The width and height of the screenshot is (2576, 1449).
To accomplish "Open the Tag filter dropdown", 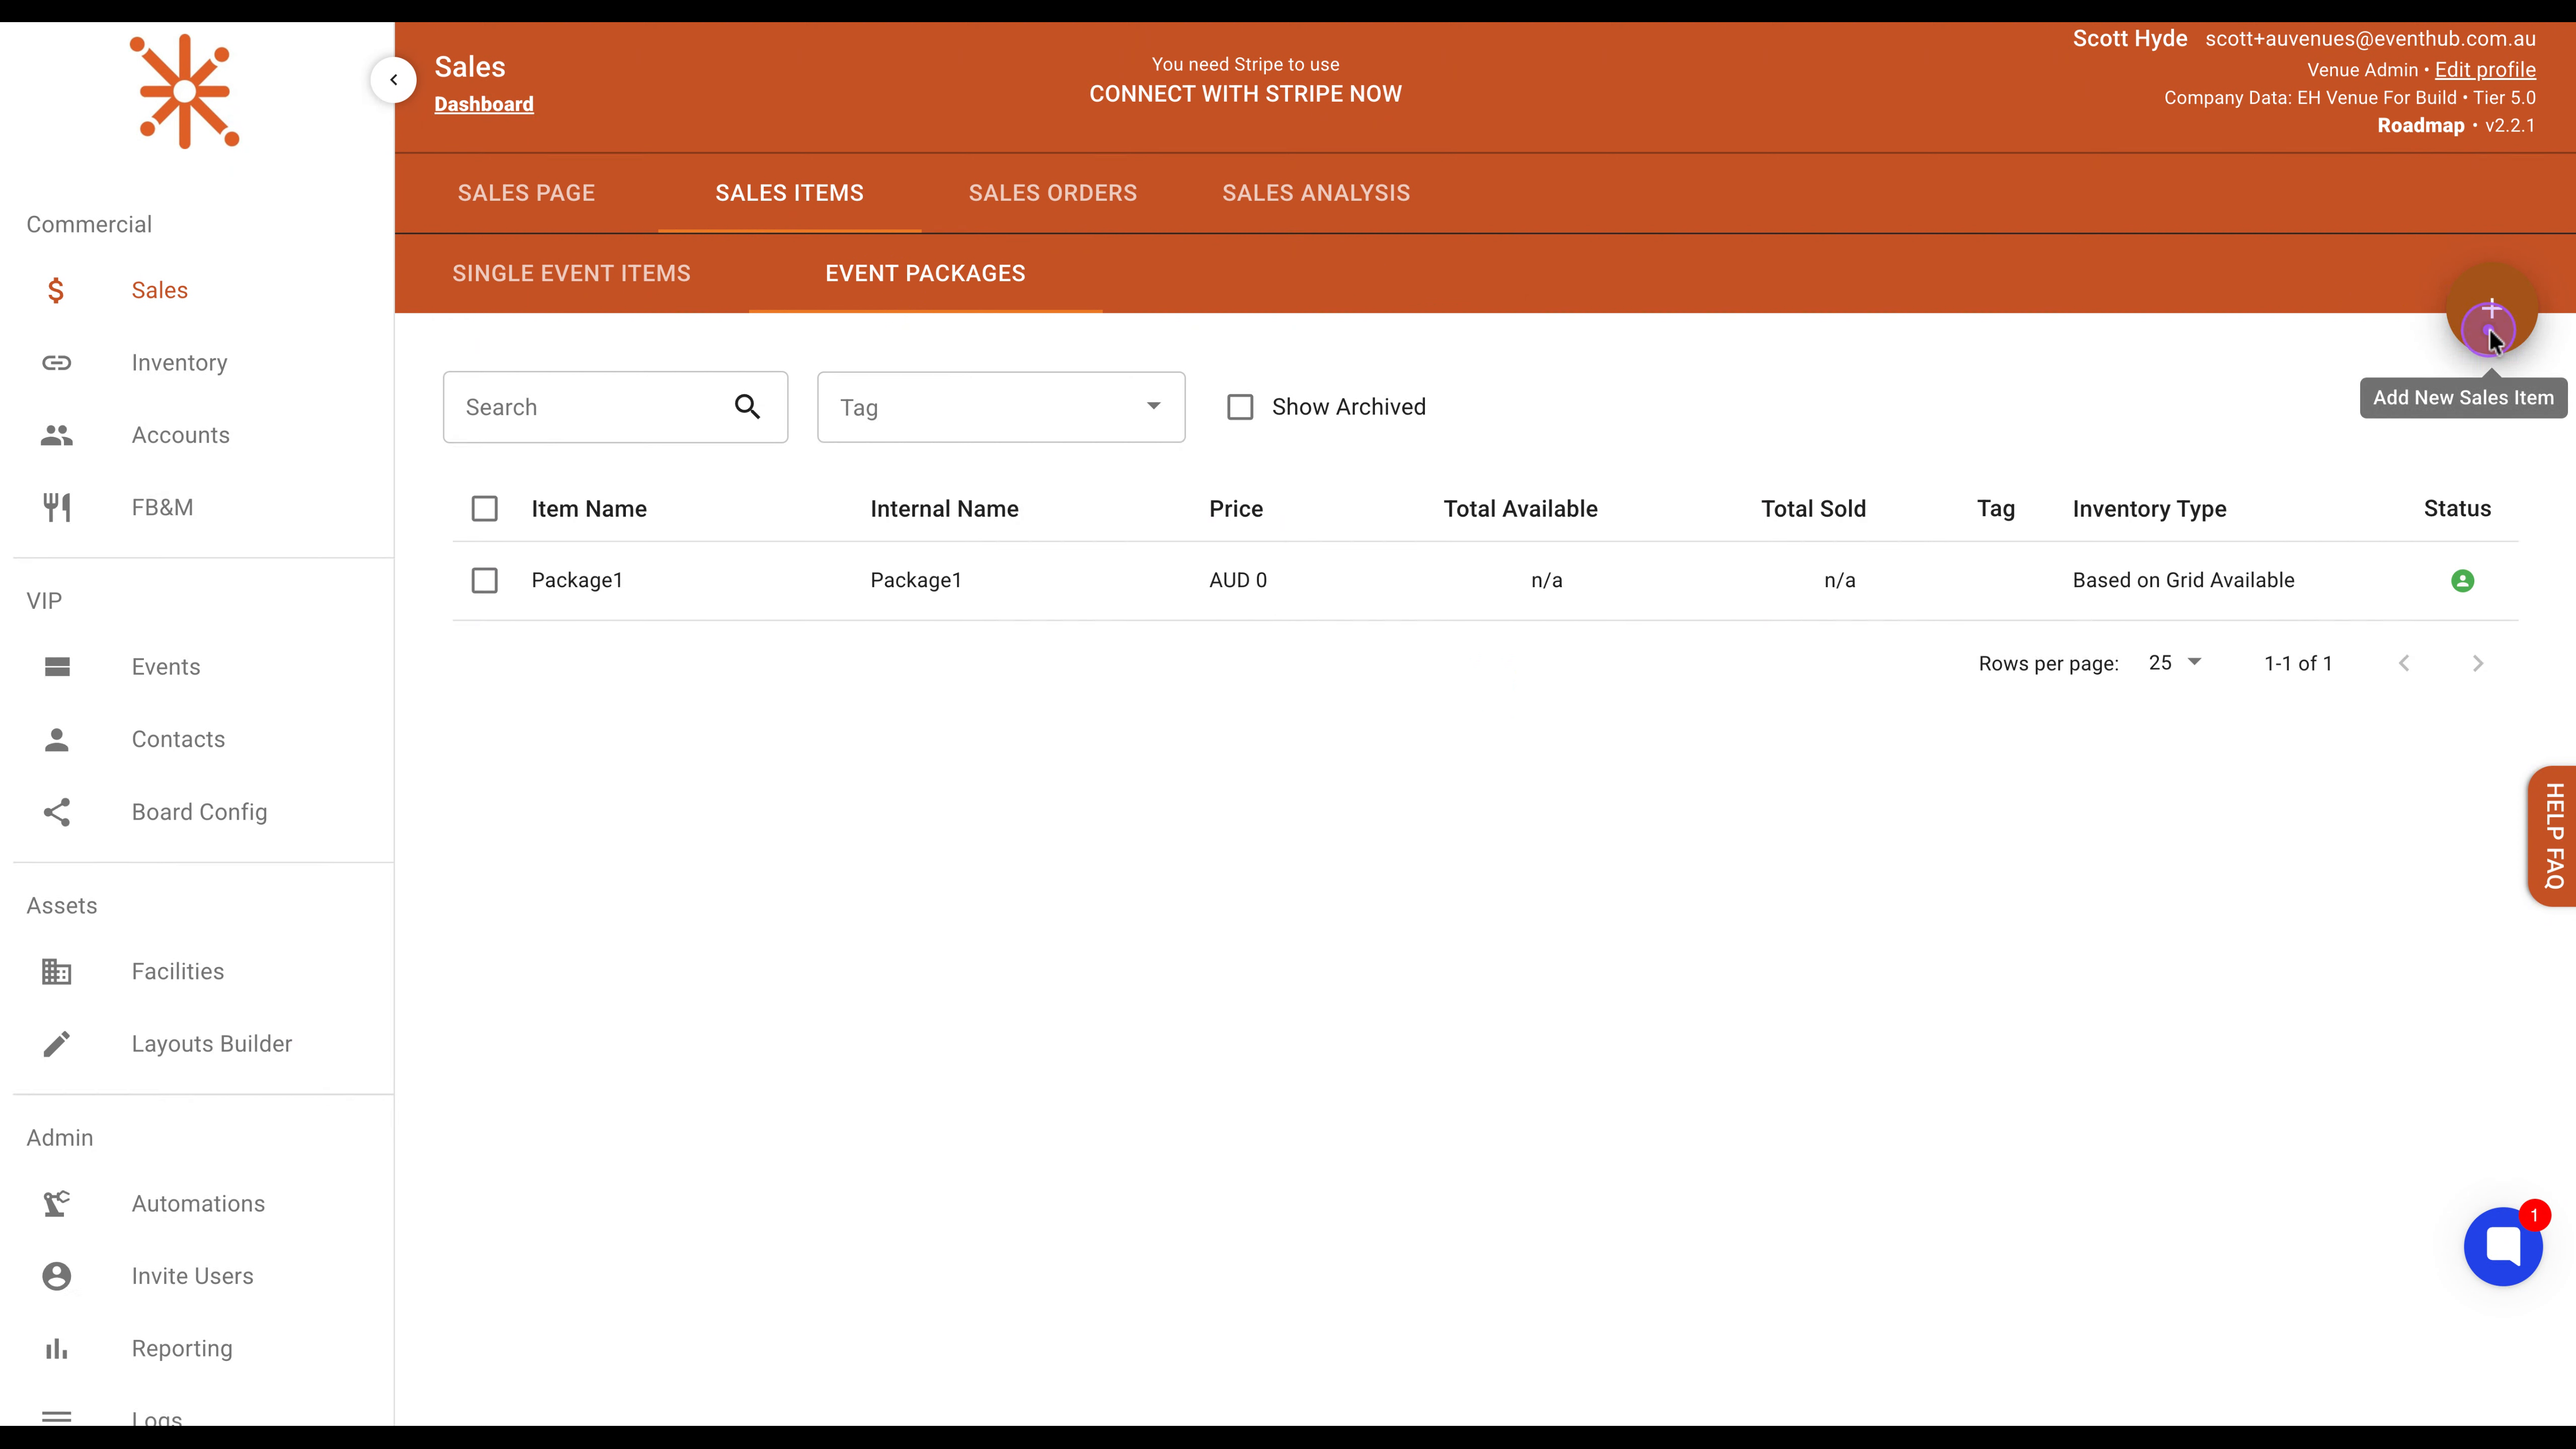I will pyautogui.click(x=1001, y=407).
